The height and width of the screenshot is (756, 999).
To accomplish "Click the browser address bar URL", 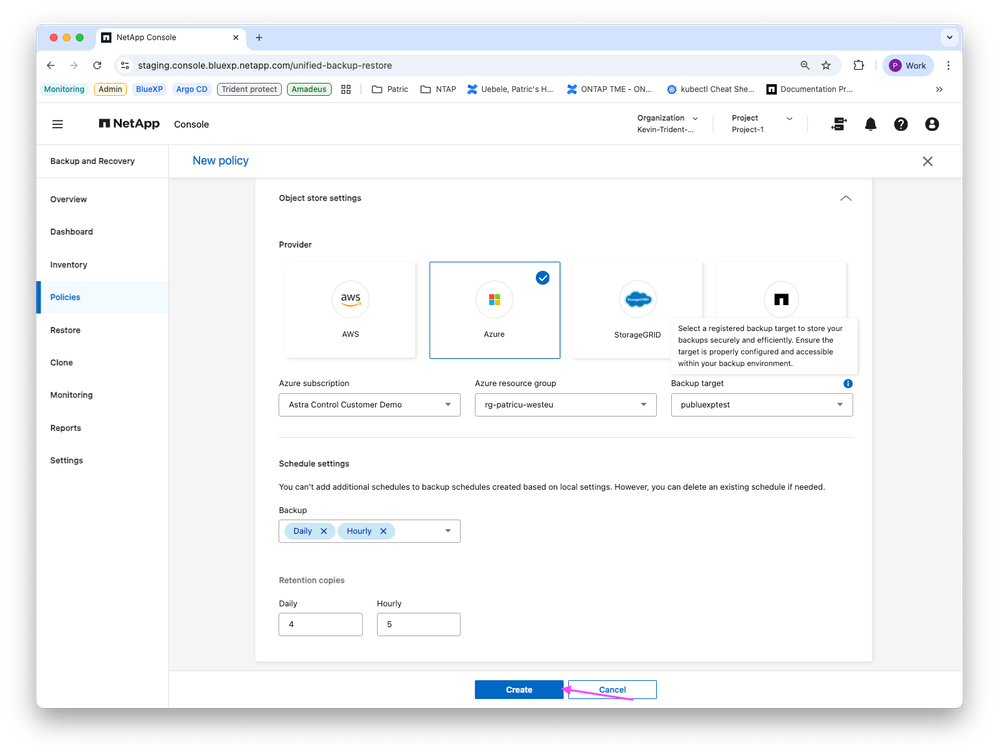I will coord(264,65).
